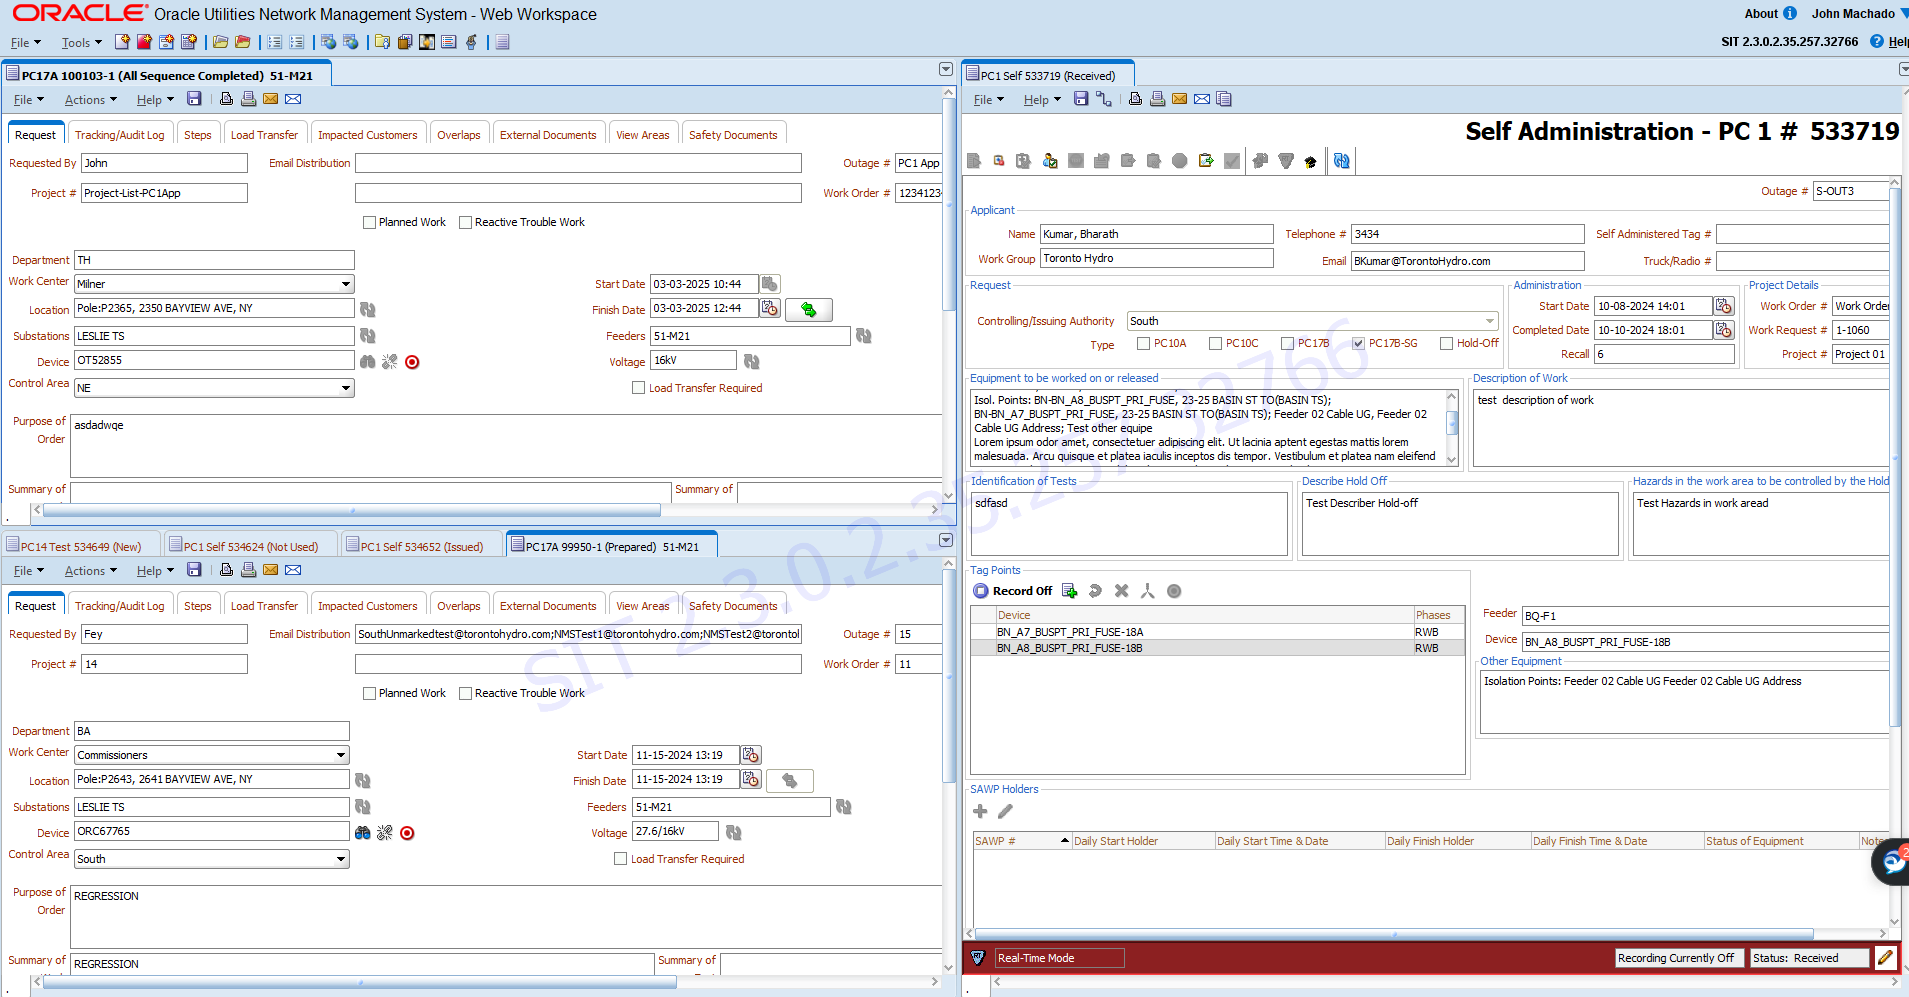Click the save icon in the PC17A 100103-1 toolbar

coord(194,98)
